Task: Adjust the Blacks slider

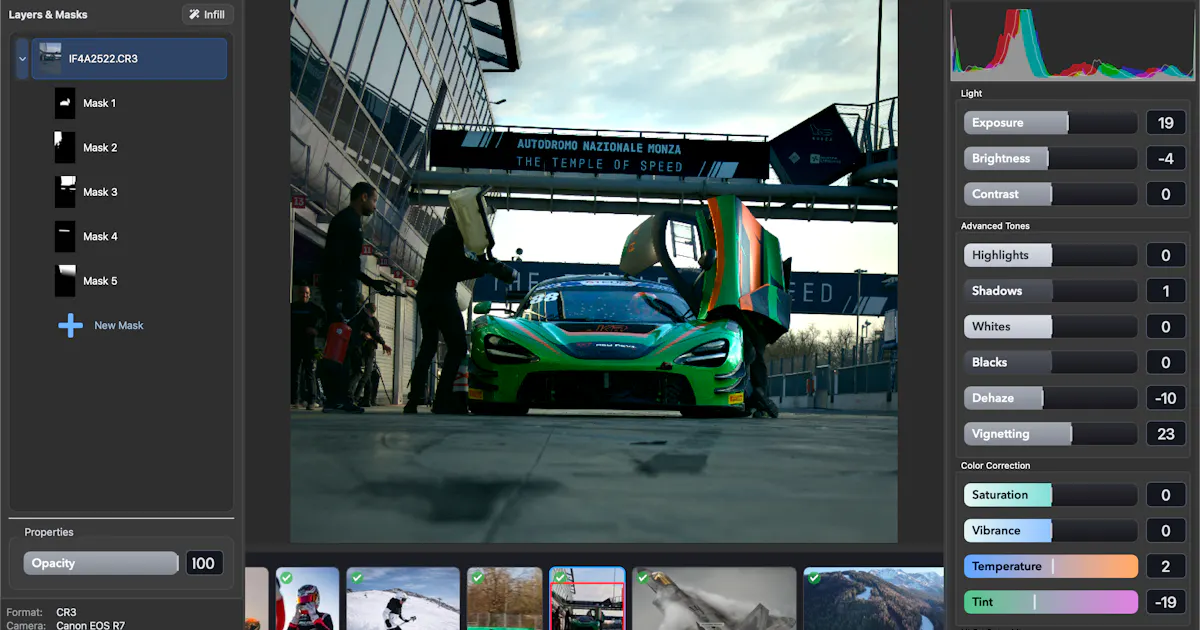Action: click(1051, 362)
